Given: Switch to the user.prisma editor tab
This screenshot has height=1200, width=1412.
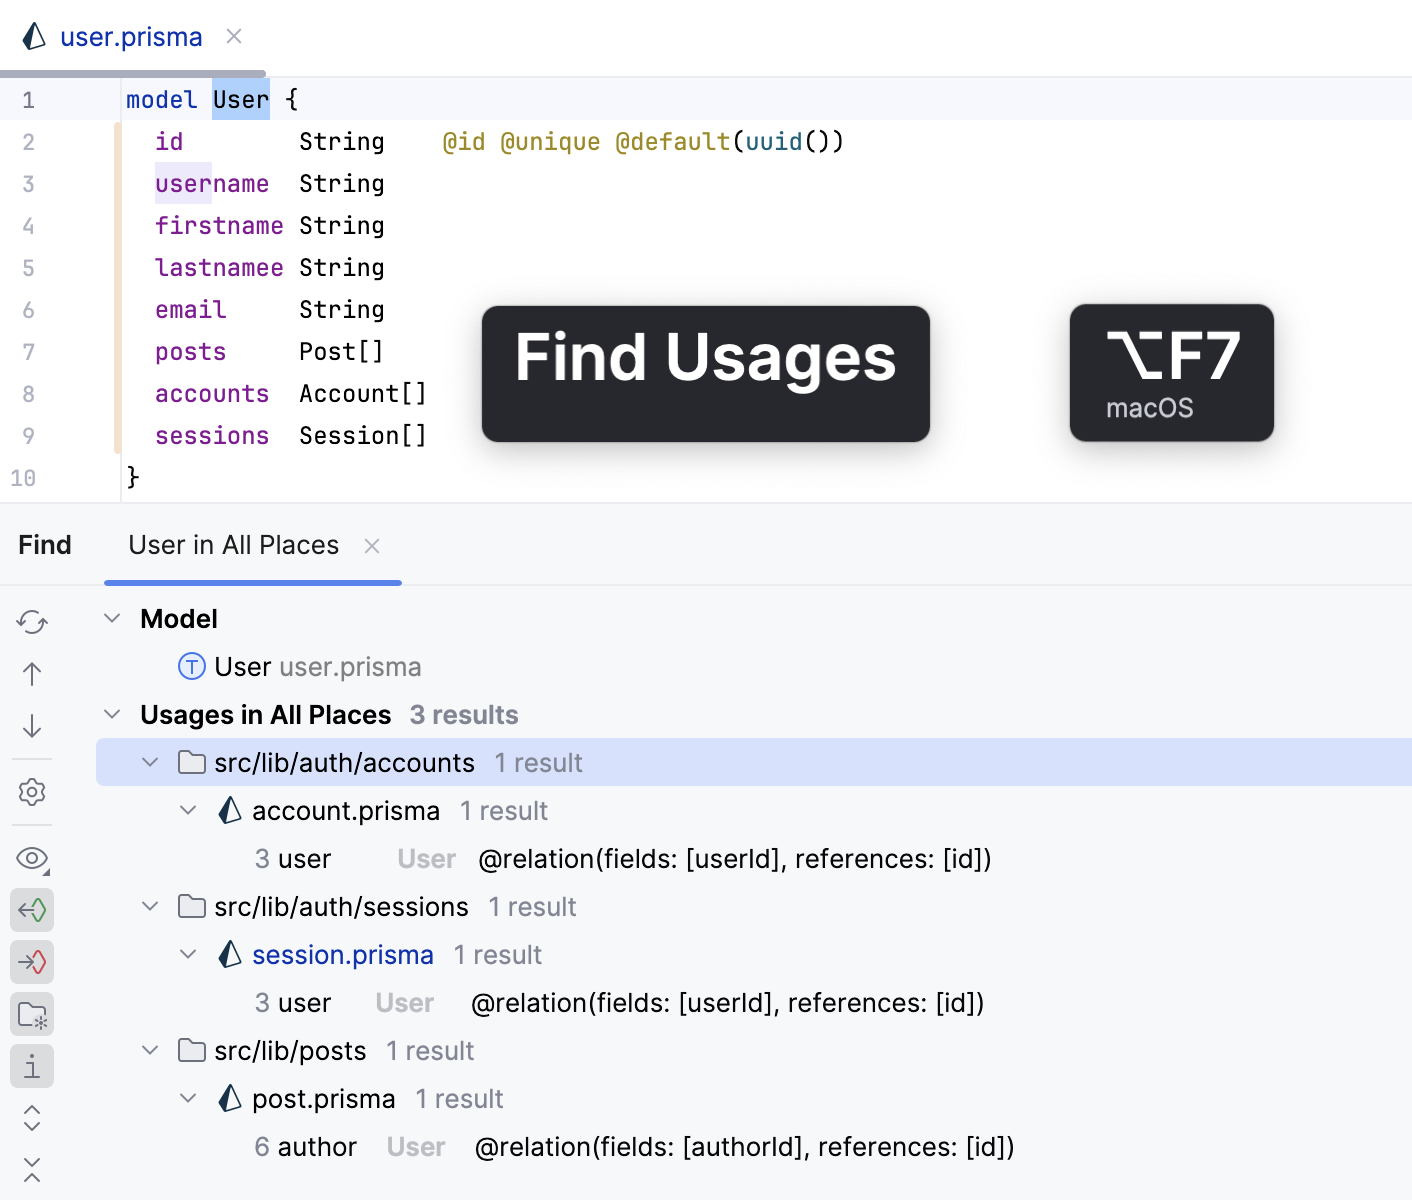Looking at the screenshot, I should [x=131, y=36].
